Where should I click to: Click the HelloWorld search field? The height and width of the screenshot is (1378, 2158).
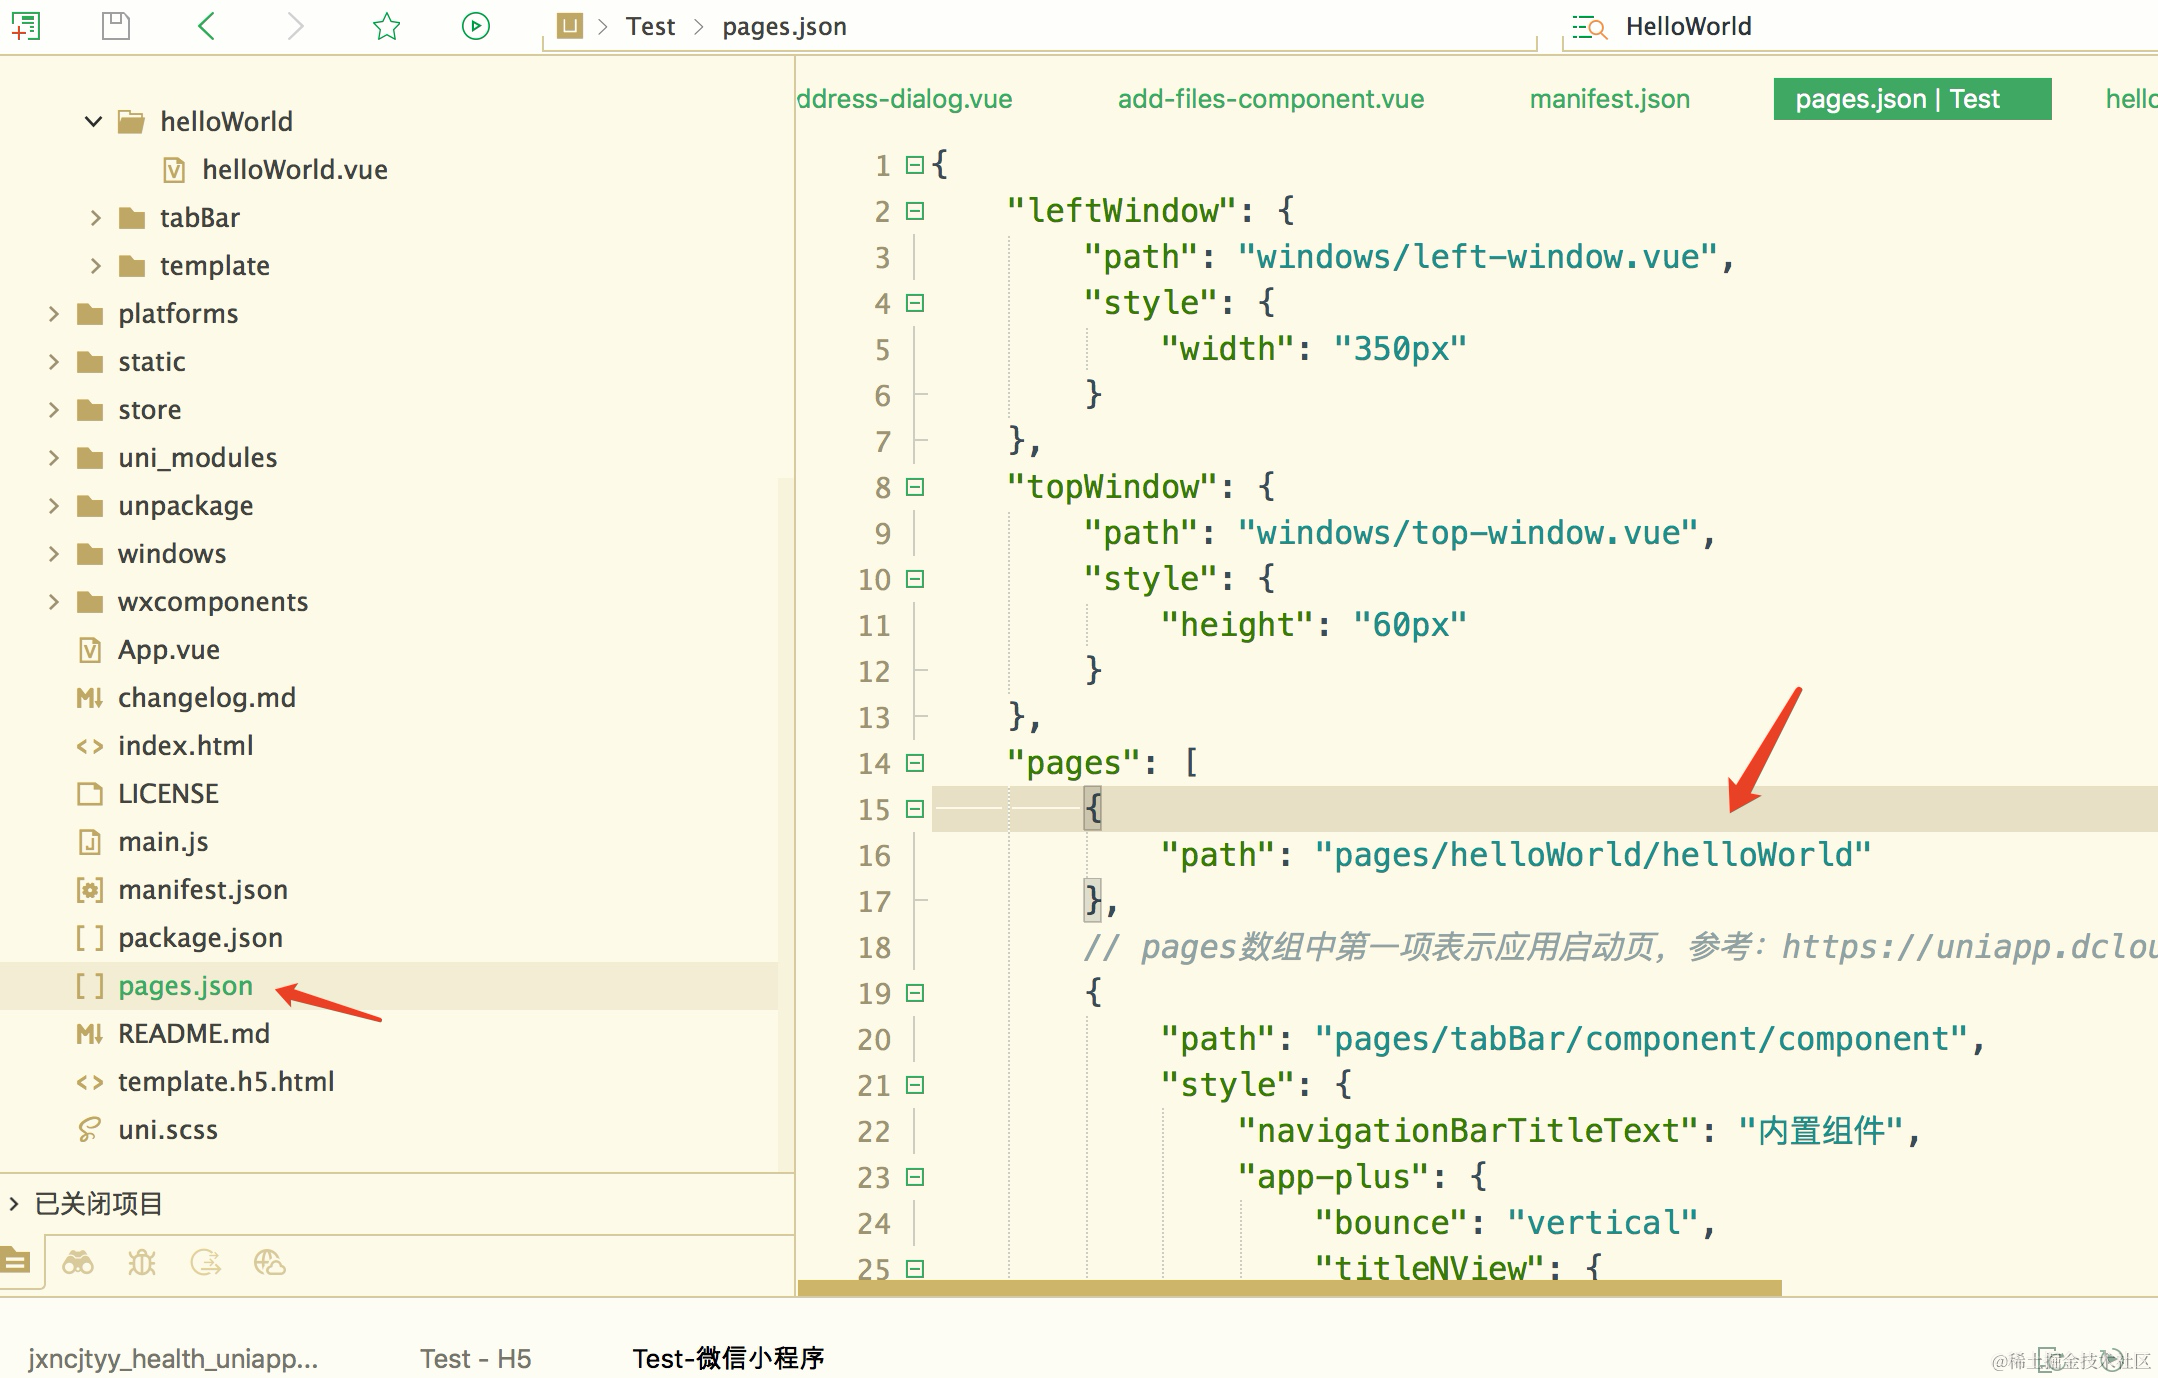click(1859, 27)
